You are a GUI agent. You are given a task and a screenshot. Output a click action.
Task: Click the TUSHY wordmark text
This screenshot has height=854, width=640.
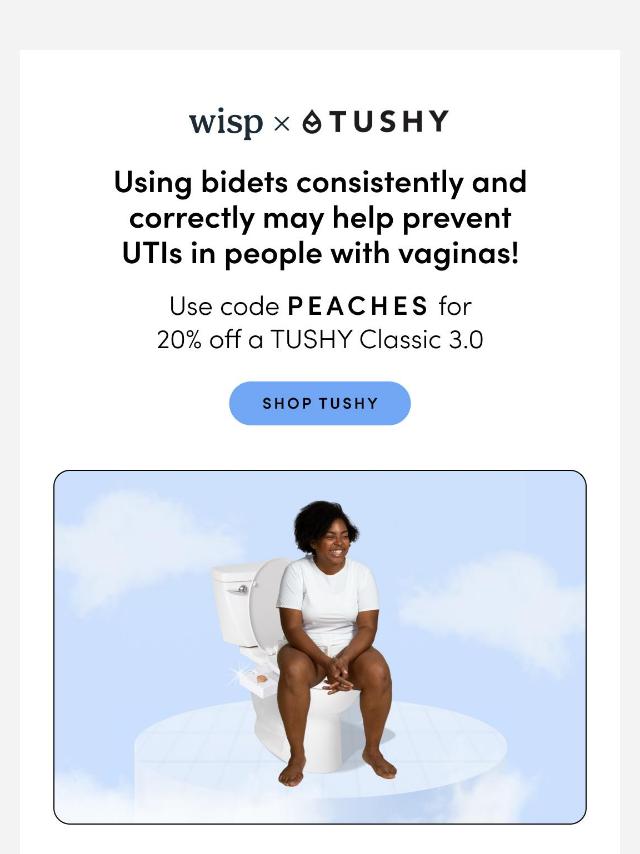coord(389,121)
